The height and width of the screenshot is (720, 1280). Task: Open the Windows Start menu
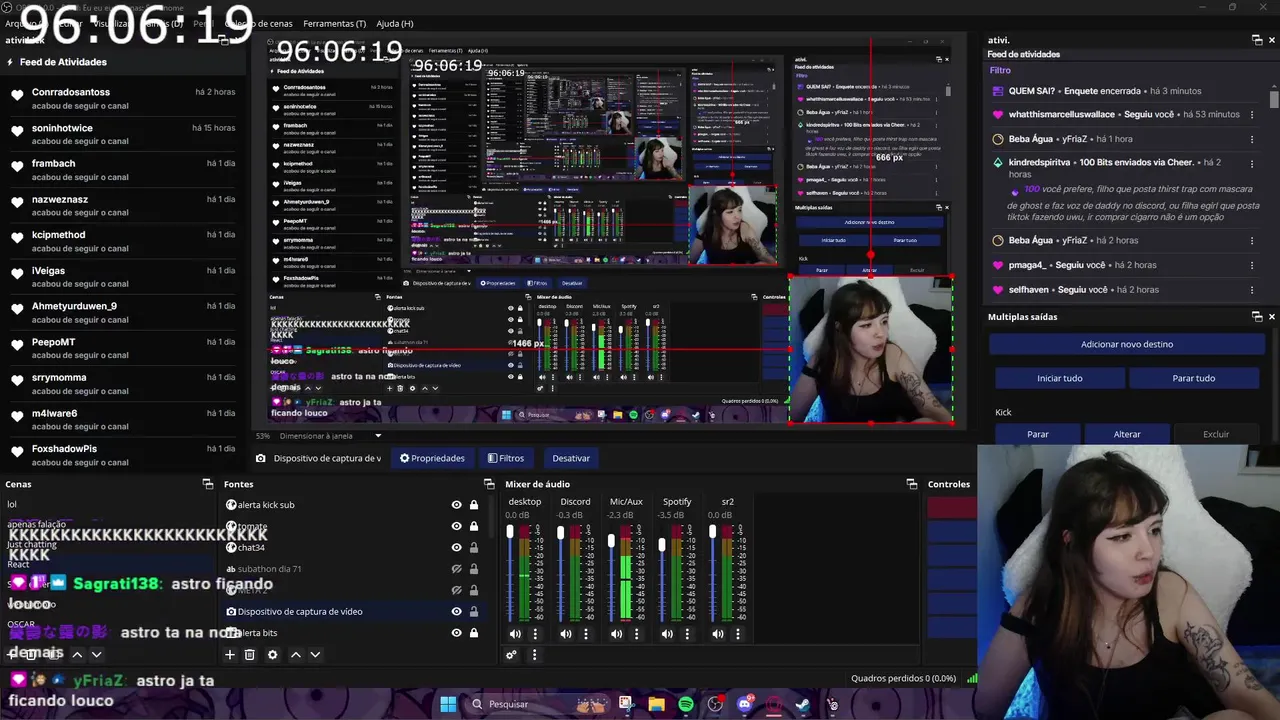tap(448, 704)
